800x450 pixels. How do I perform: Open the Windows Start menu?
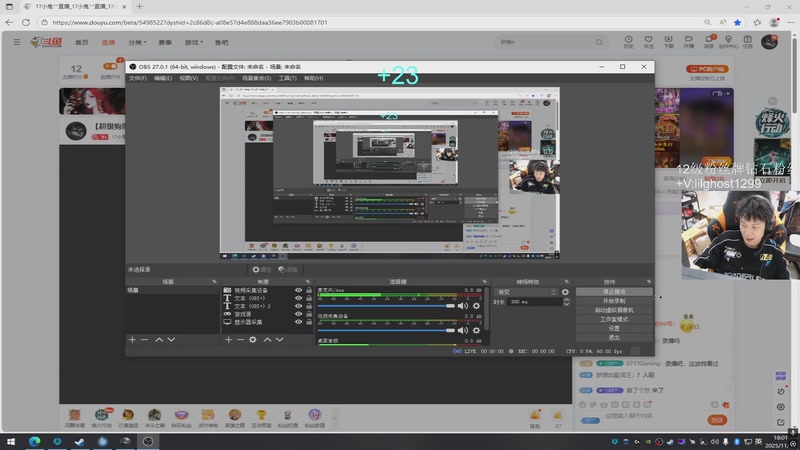[11, 442]
